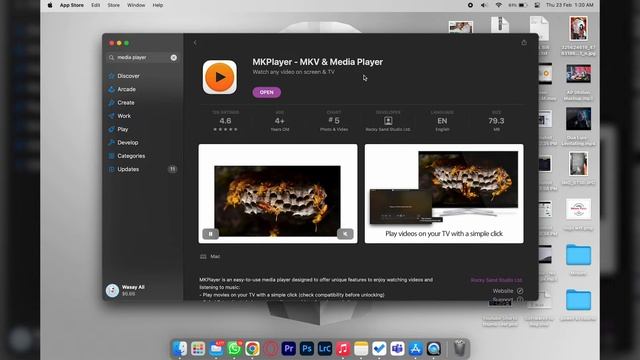Select the lower blue folder on desktop
The height and width of the screenshot is (360, 640).
578,300
